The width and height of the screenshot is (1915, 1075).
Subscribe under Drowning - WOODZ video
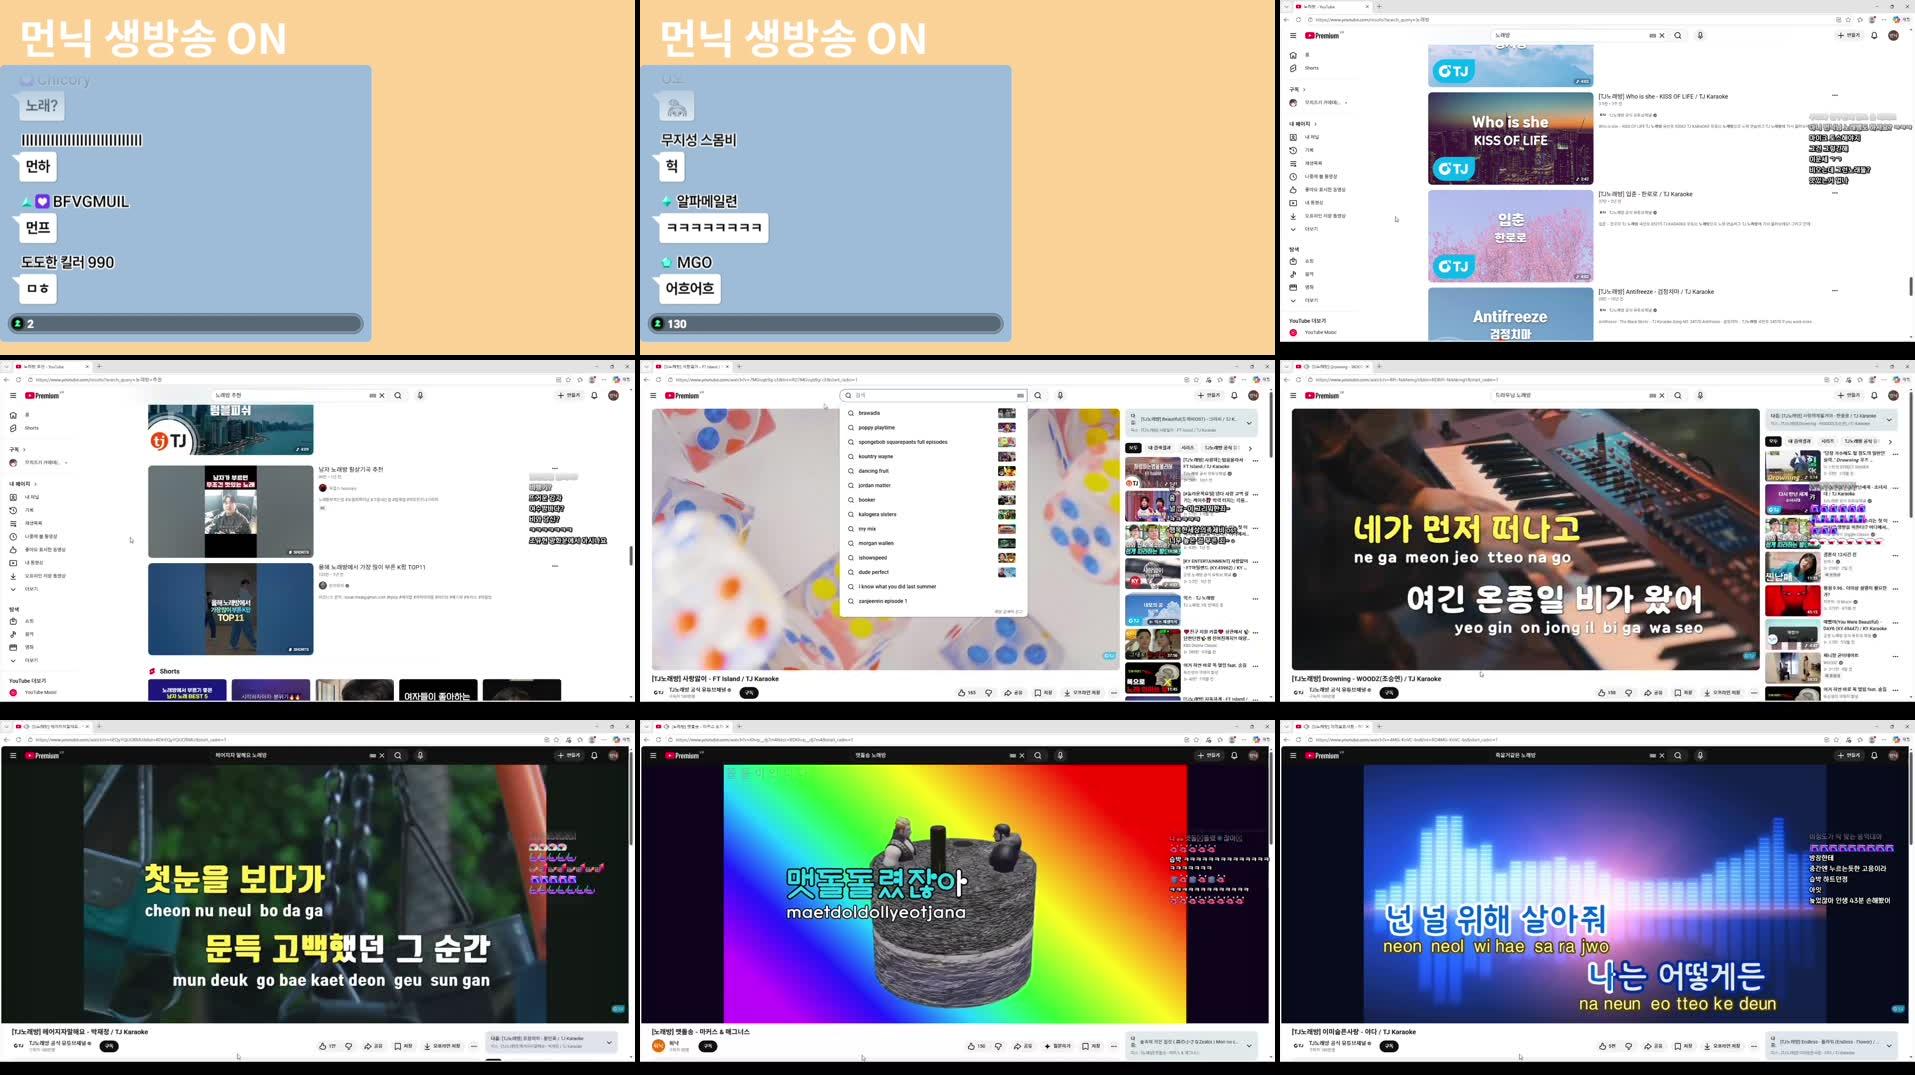click(1389, 692)
